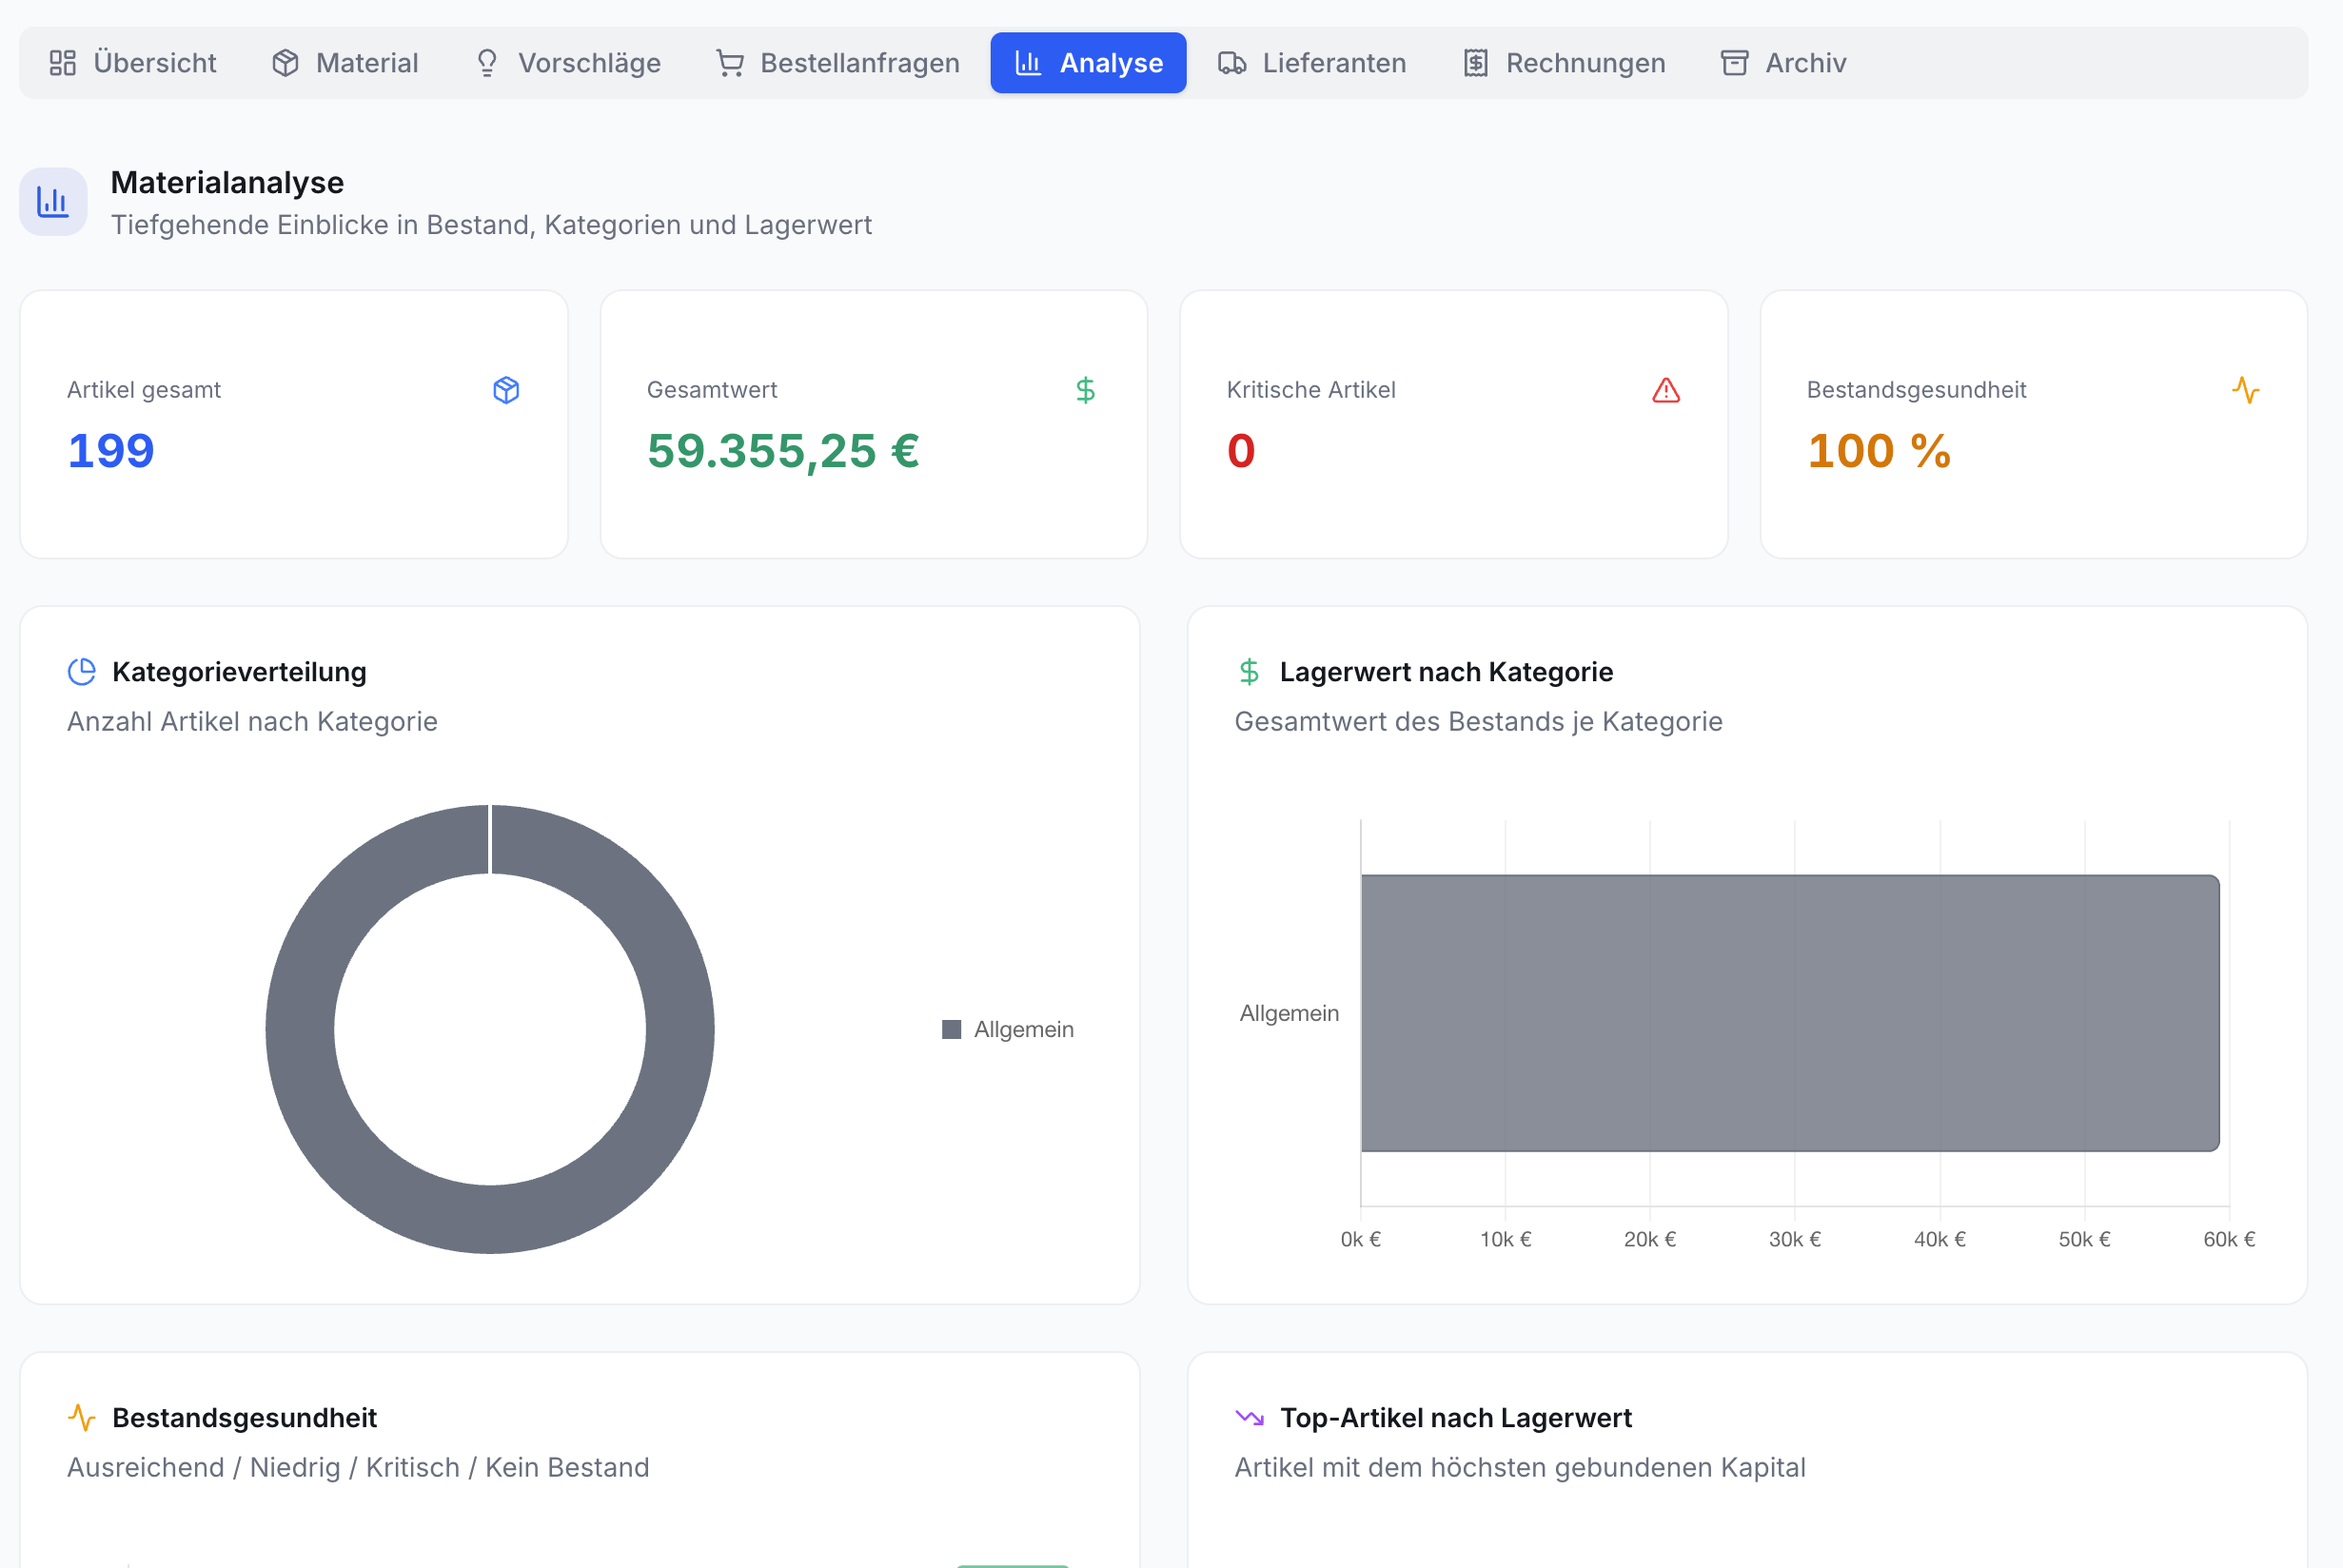Viewport: 2343px width, 1568px height.
Task: Click the 0k € axis tick label
Action: coord(1361,1239)
